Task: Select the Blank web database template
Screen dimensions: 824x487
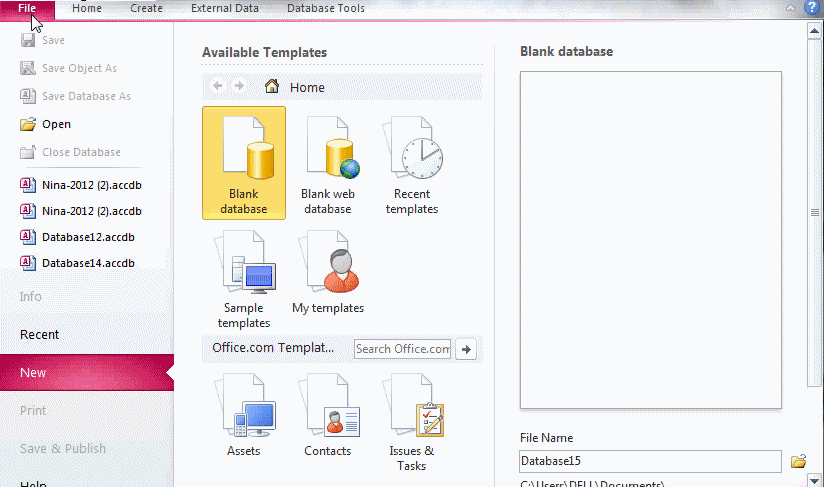Action: pos(328,165)
